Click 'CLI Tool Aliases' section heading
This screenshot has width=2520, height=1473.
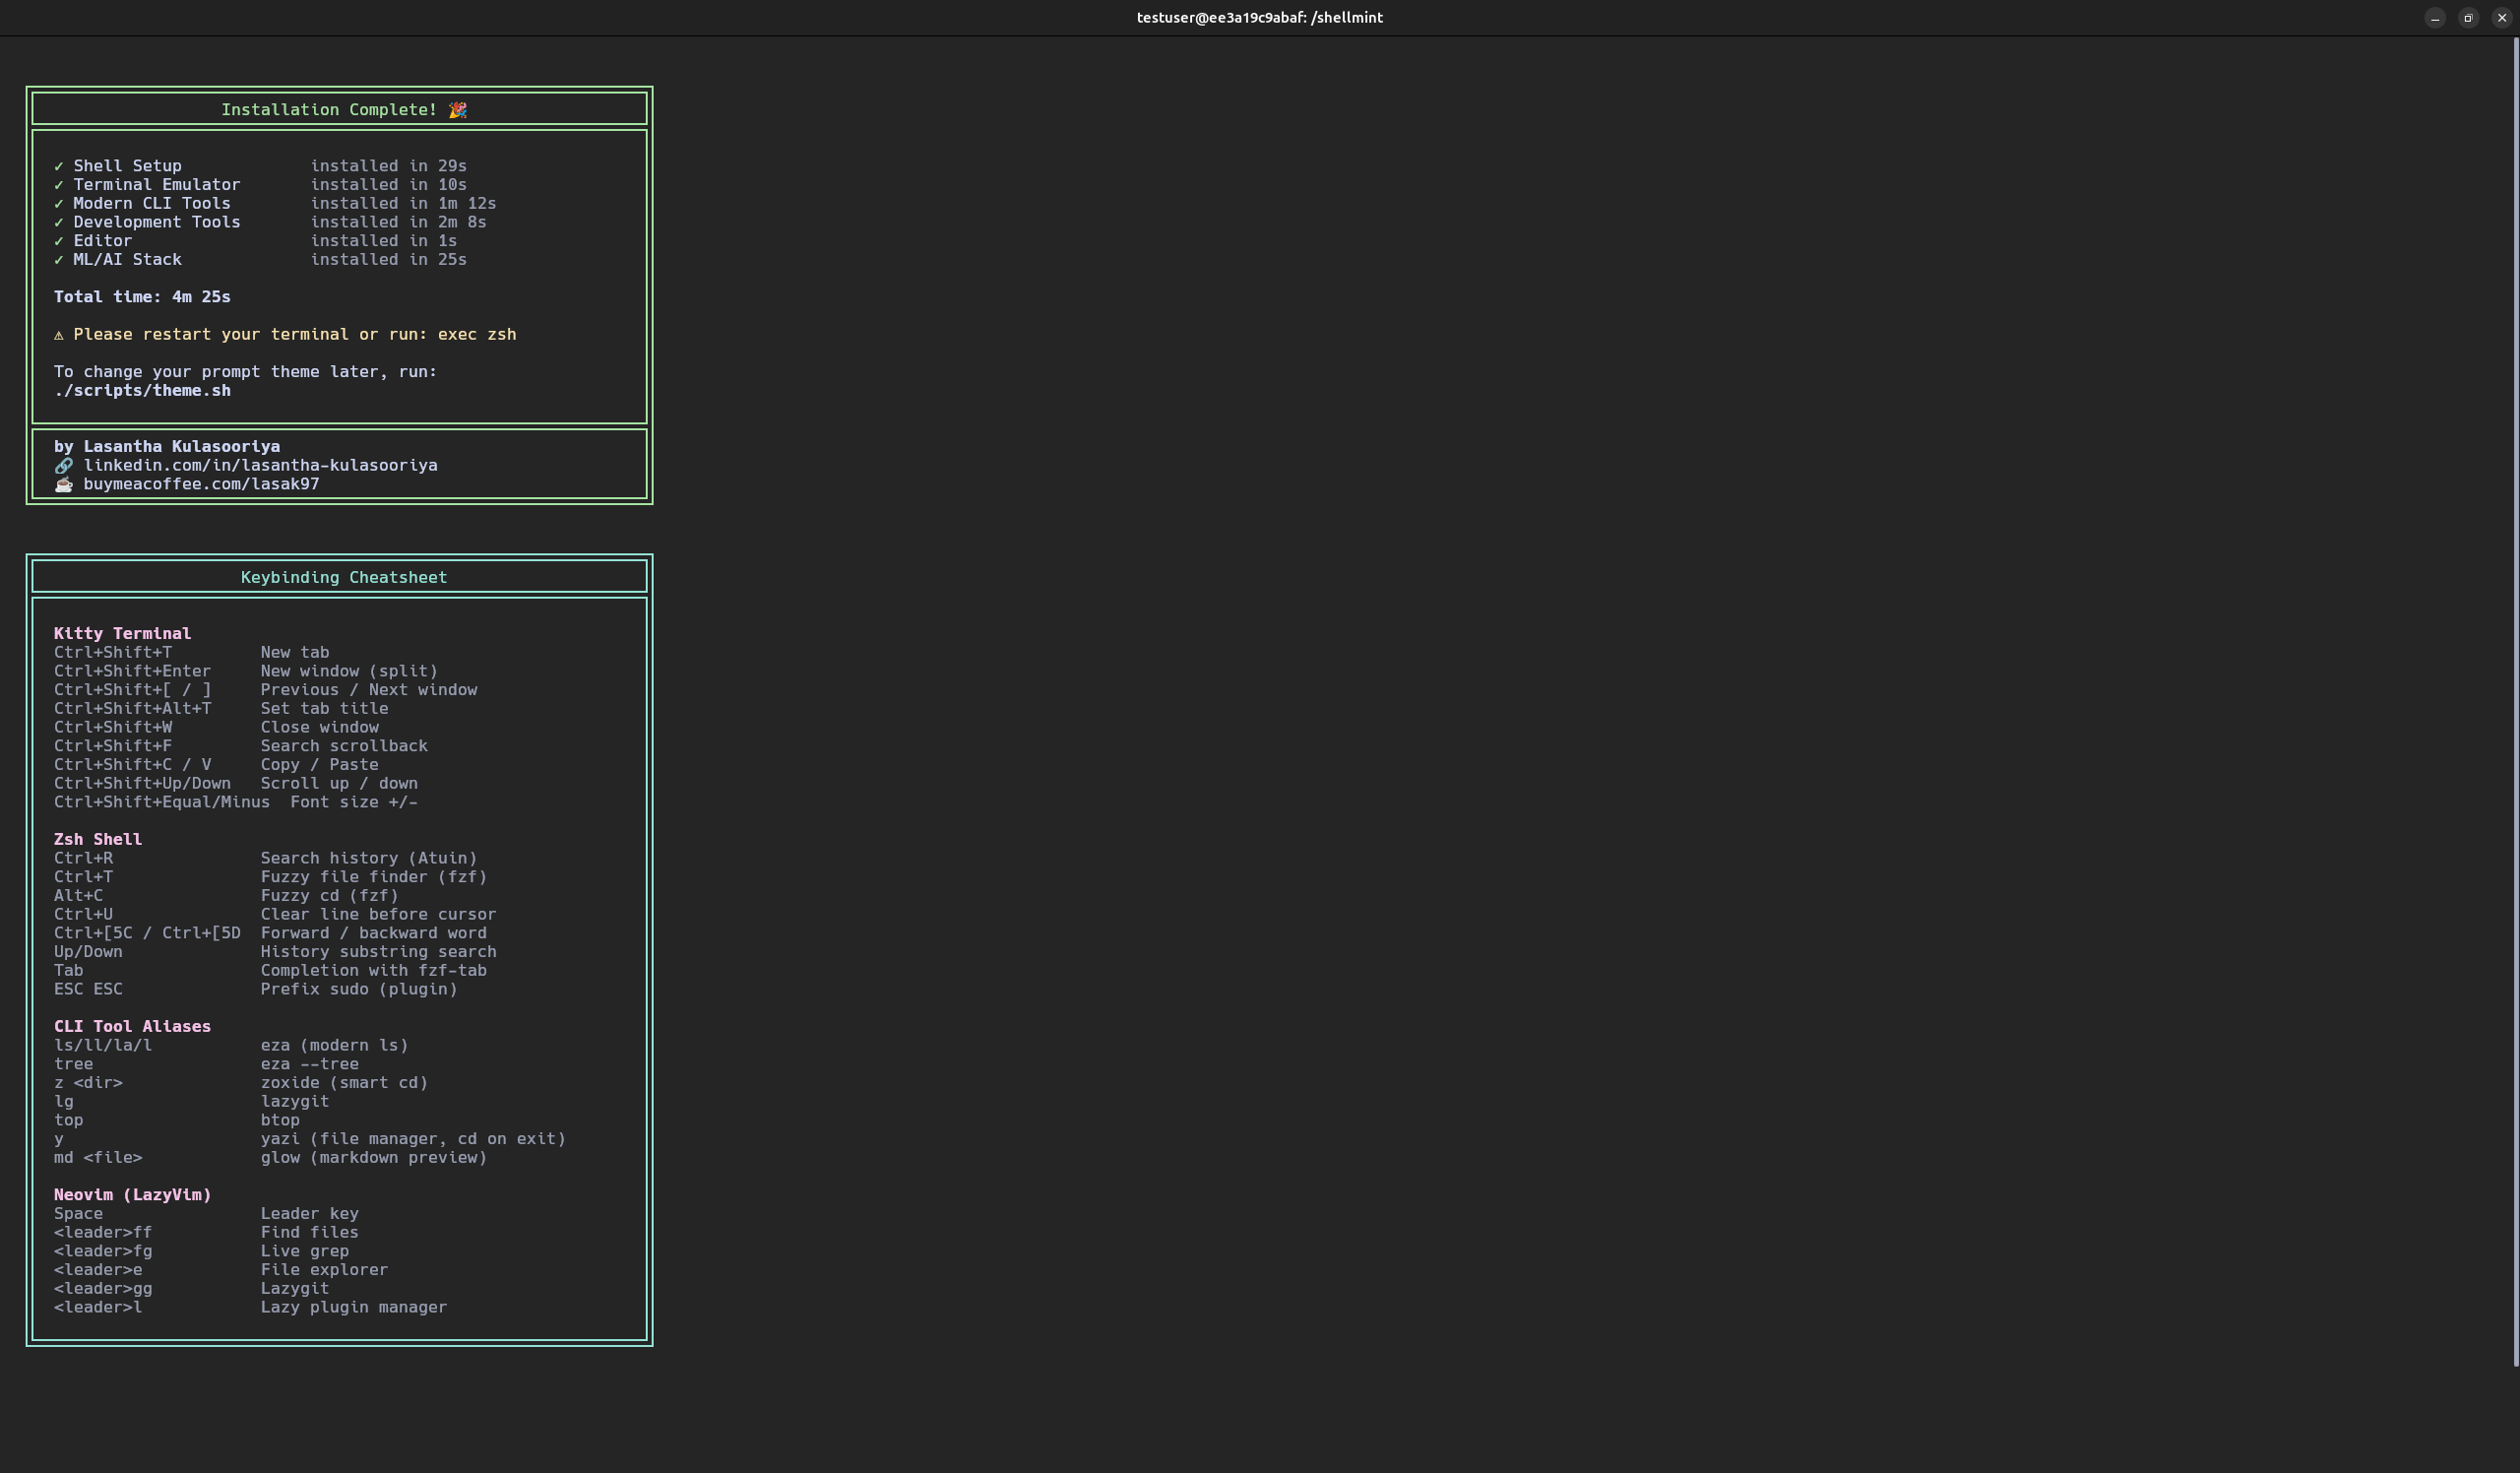coord(132,1026)
